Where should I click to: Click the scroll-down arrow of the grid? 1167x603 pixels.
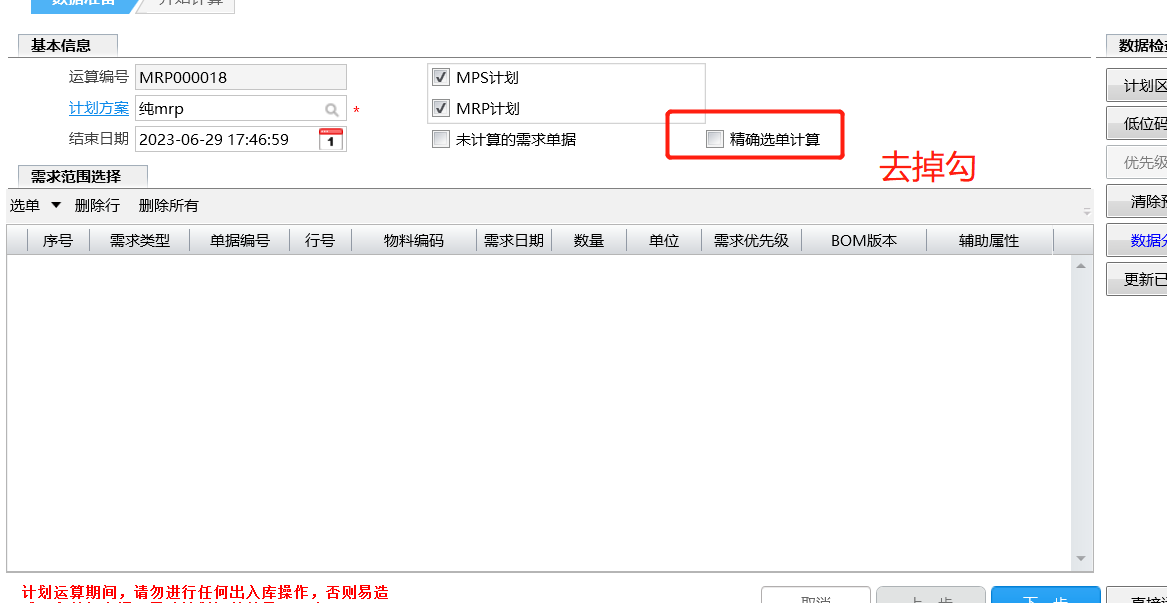pyautogui.click(x=1080, y=558)
